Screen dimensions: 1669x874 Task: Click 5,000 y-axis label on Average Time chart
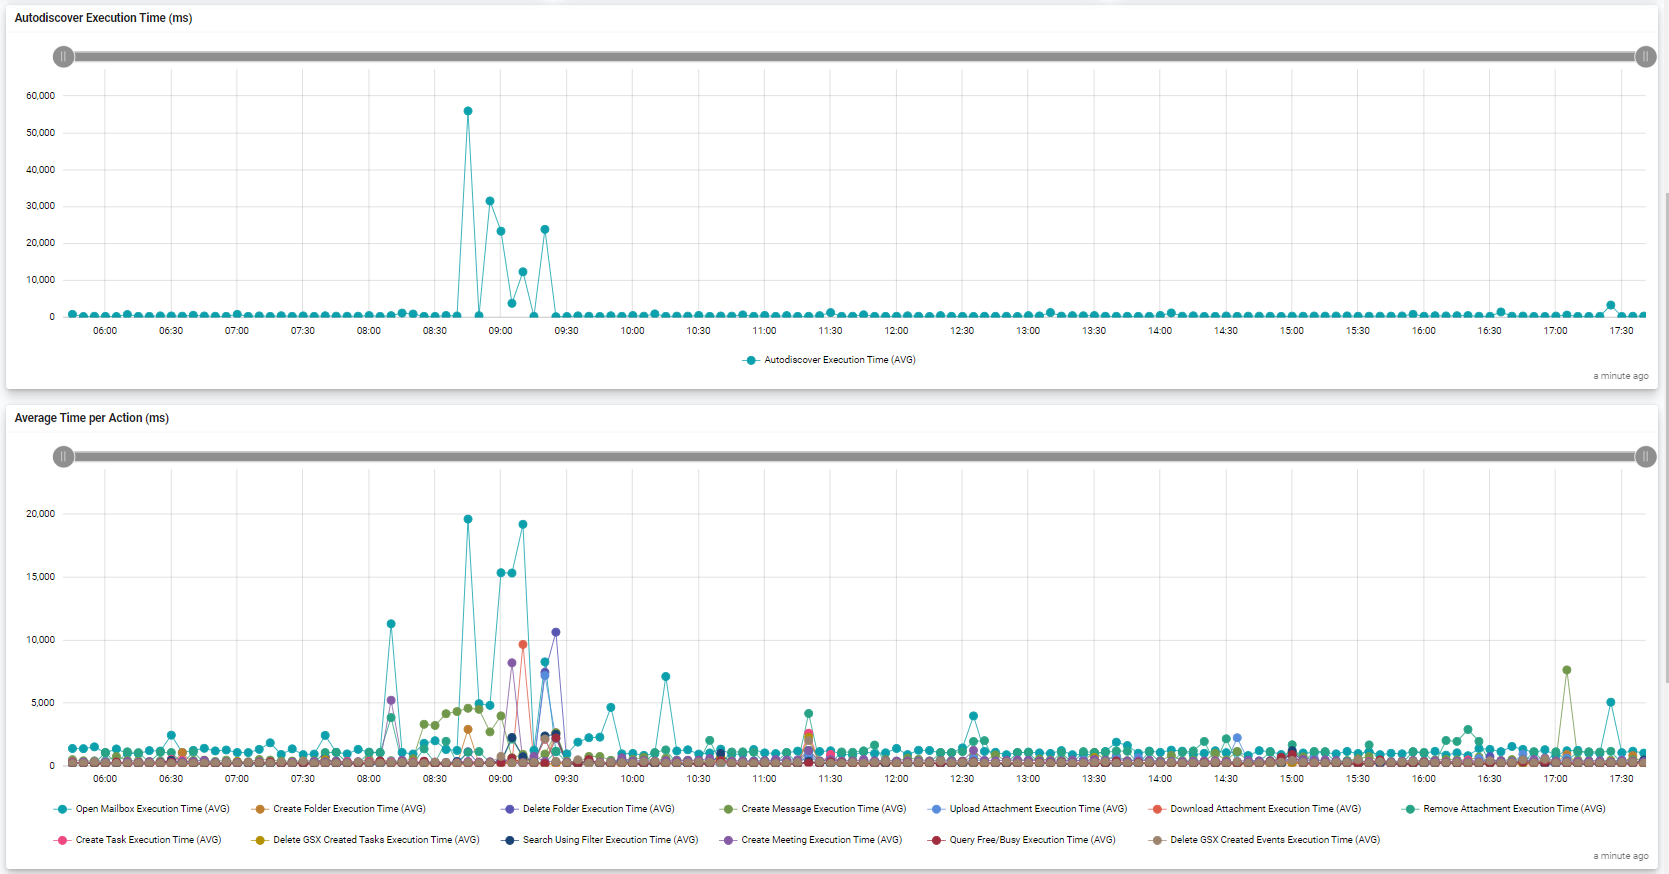point(43,703)
